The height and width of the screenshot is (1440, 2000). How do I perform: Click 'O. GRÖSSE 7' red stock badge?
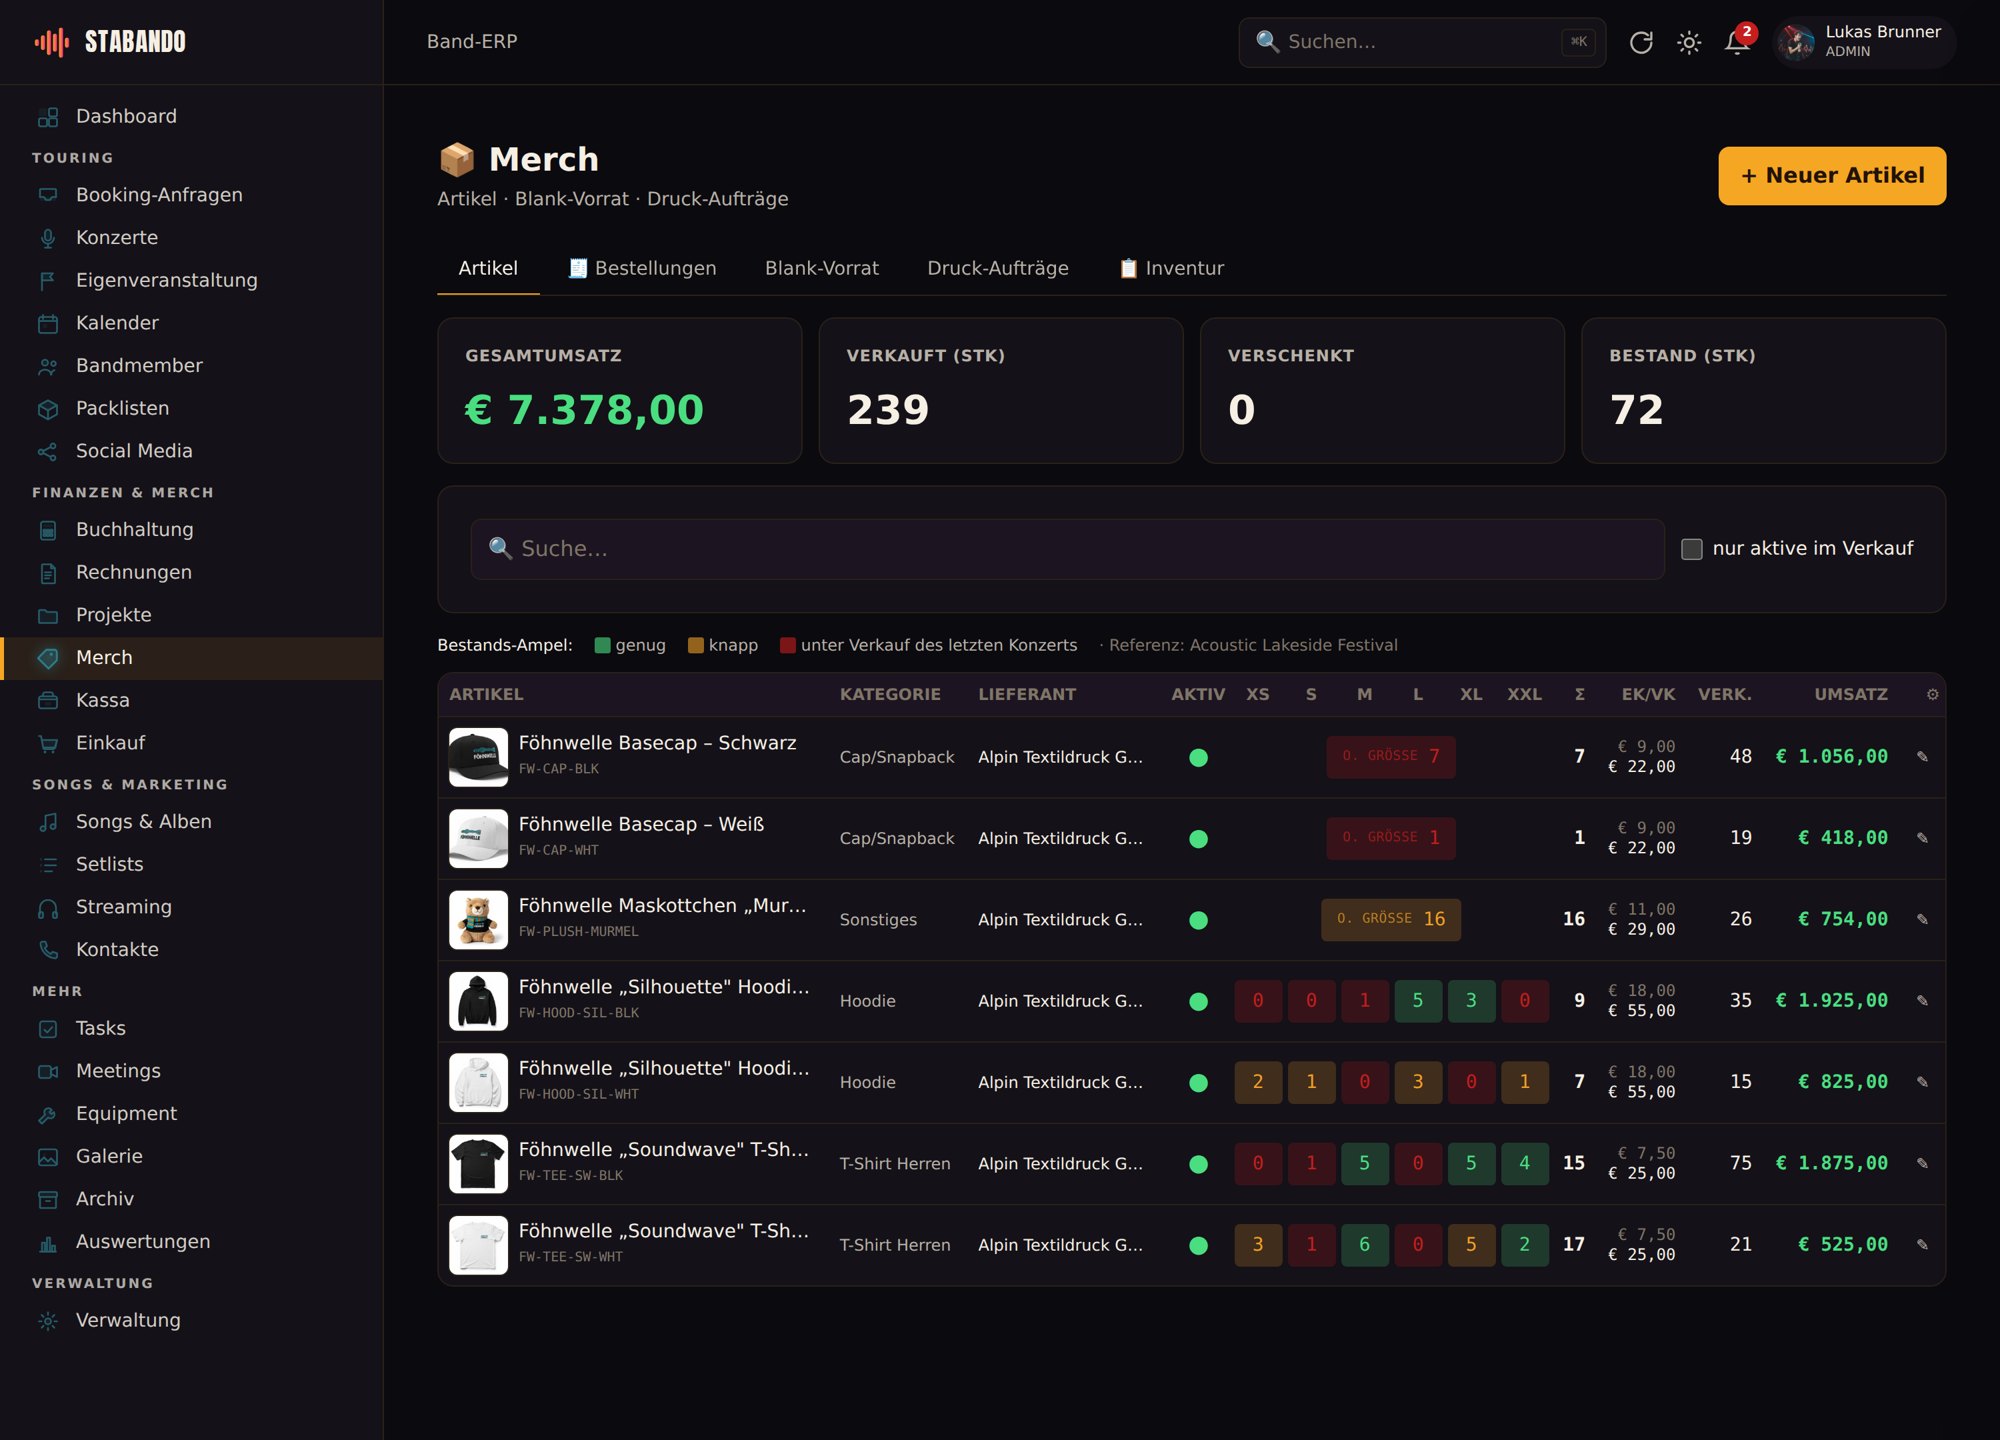pyautogui.click(x=1391, y=757)
